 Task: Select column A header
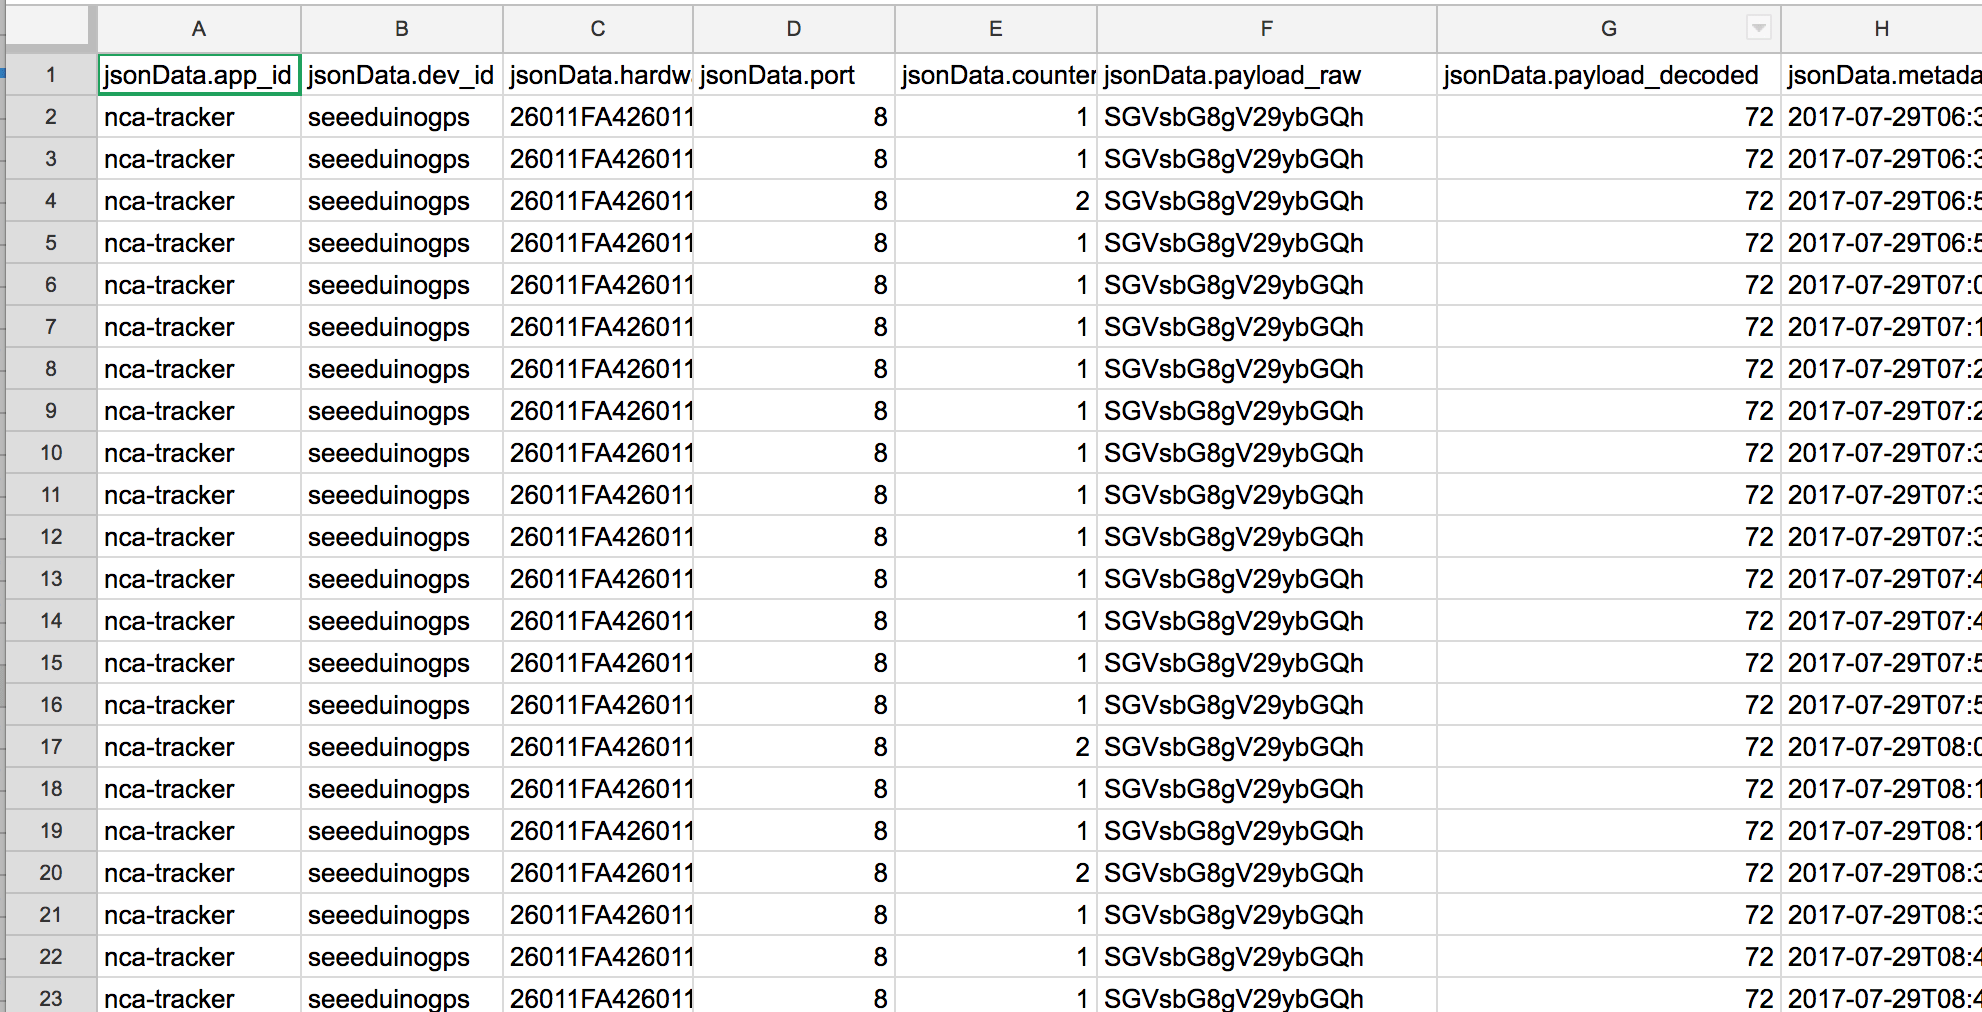pos(199,28)
